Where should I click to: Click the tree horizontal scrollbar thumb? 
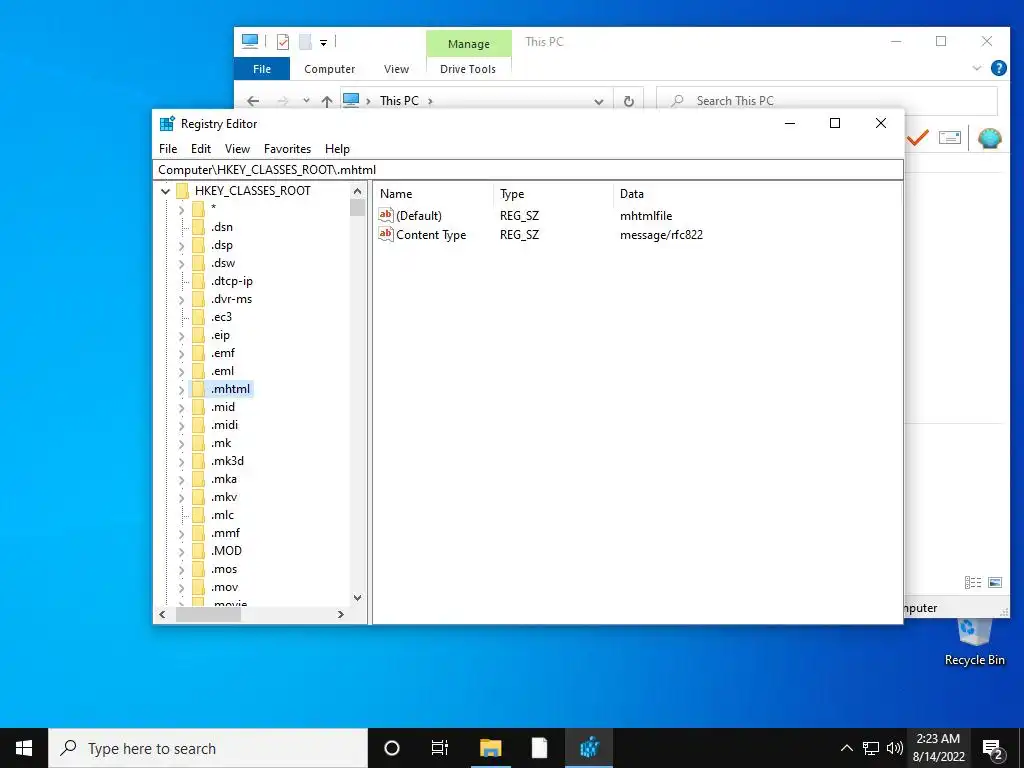(x=208, y=615)
